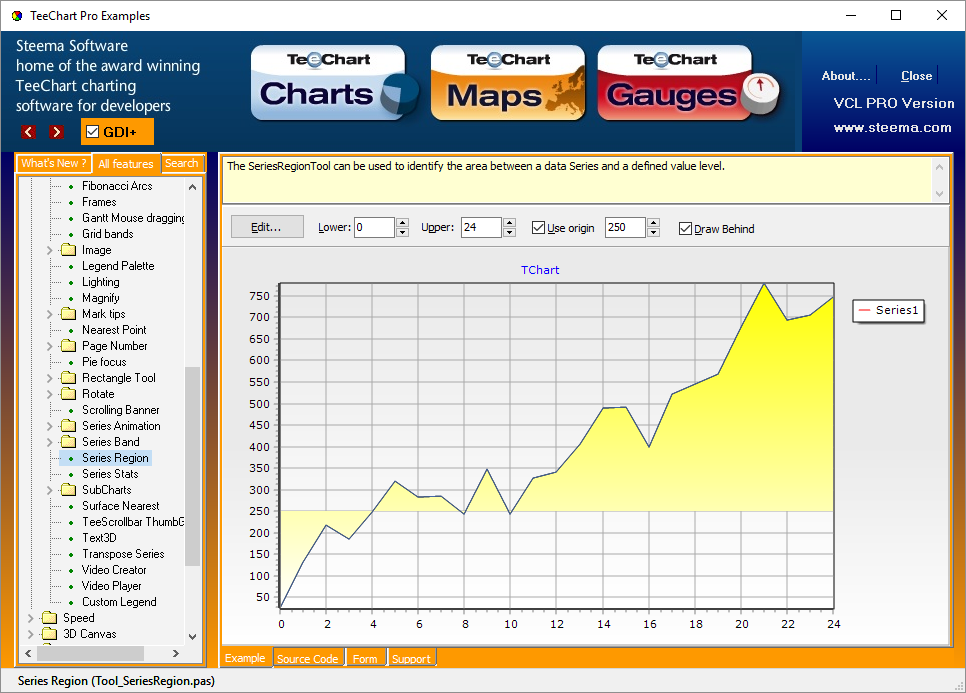Select the 3D Canvas folder icon
Image resolution: width=966 pixels, height=693 pixels.
[x=49, y=634]
